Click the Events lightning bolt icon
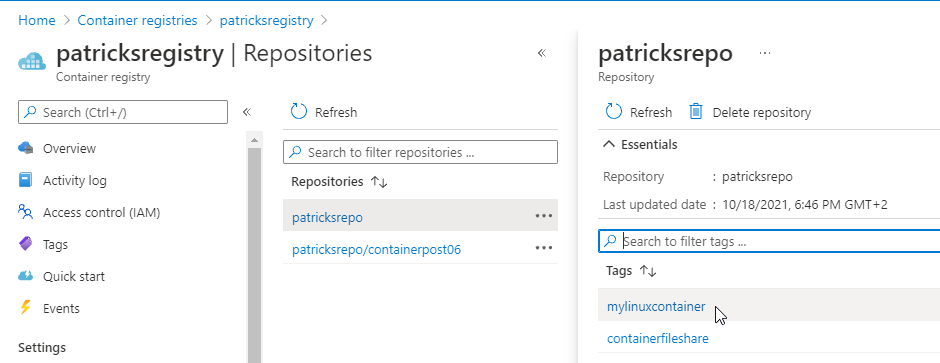 (25, 308)
